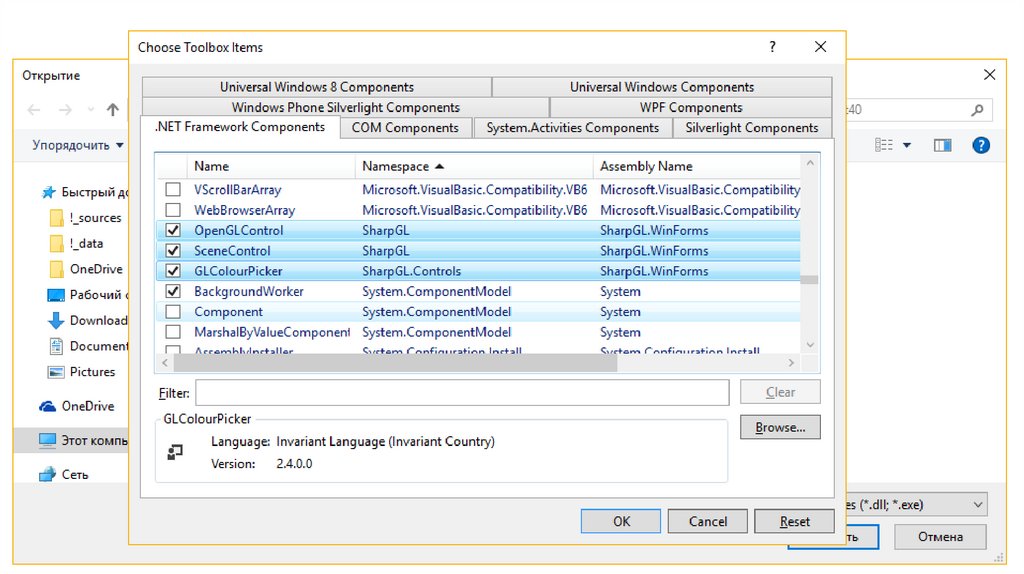Select the OneDrive cloud icon in sidebar

click(47, 406)
